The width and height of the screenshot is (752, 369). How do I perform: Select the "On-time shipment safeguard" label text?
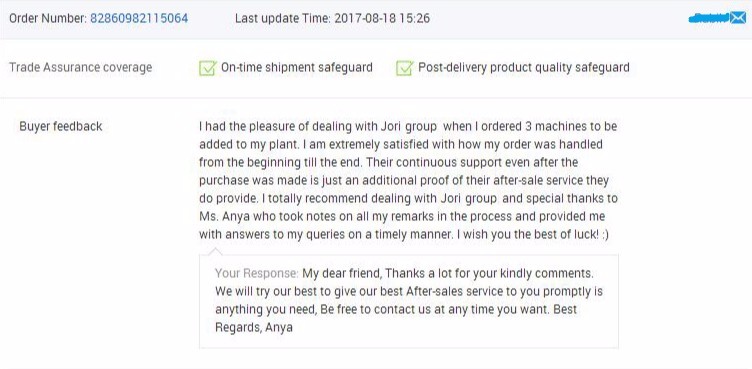(296, 68)
